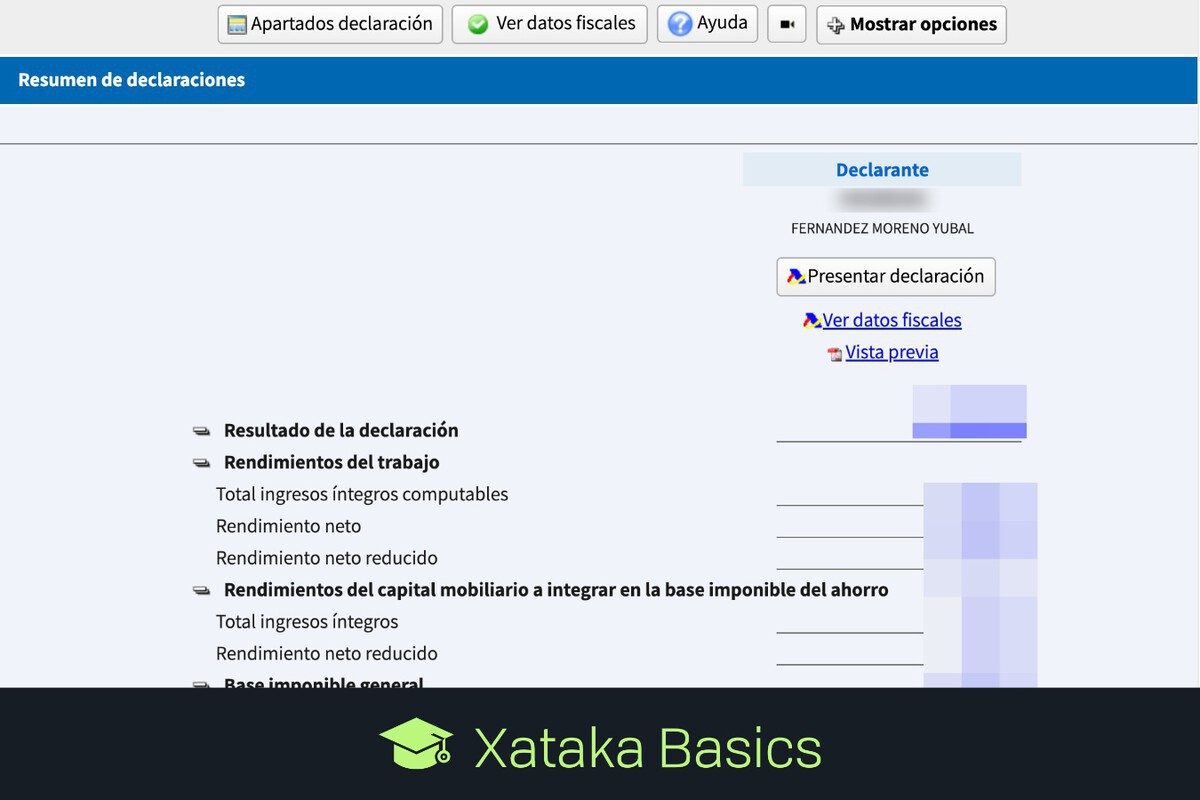Click icon beside Rendimientos del capital mobiliario

(x=202, y=592)
